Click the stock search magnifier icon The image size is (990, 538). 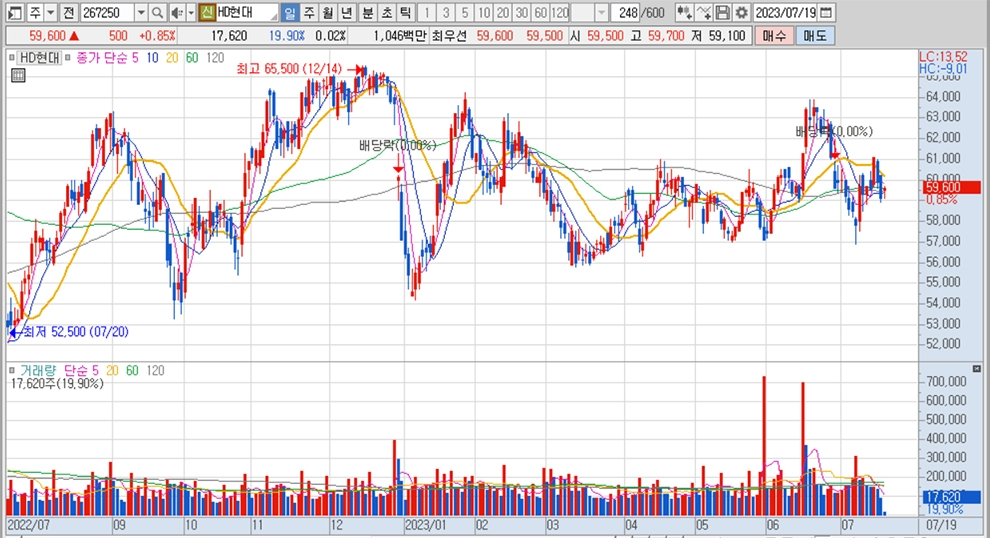click(x=158, y=13)
